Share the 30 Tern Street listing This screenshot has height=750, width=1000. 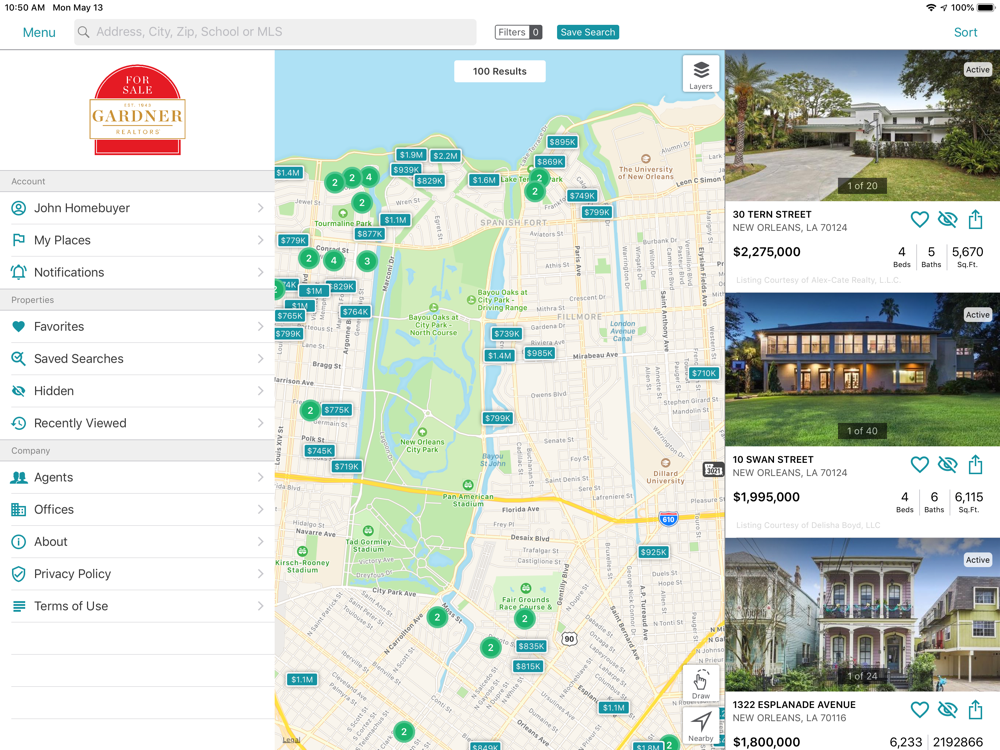tap(975, 219)
